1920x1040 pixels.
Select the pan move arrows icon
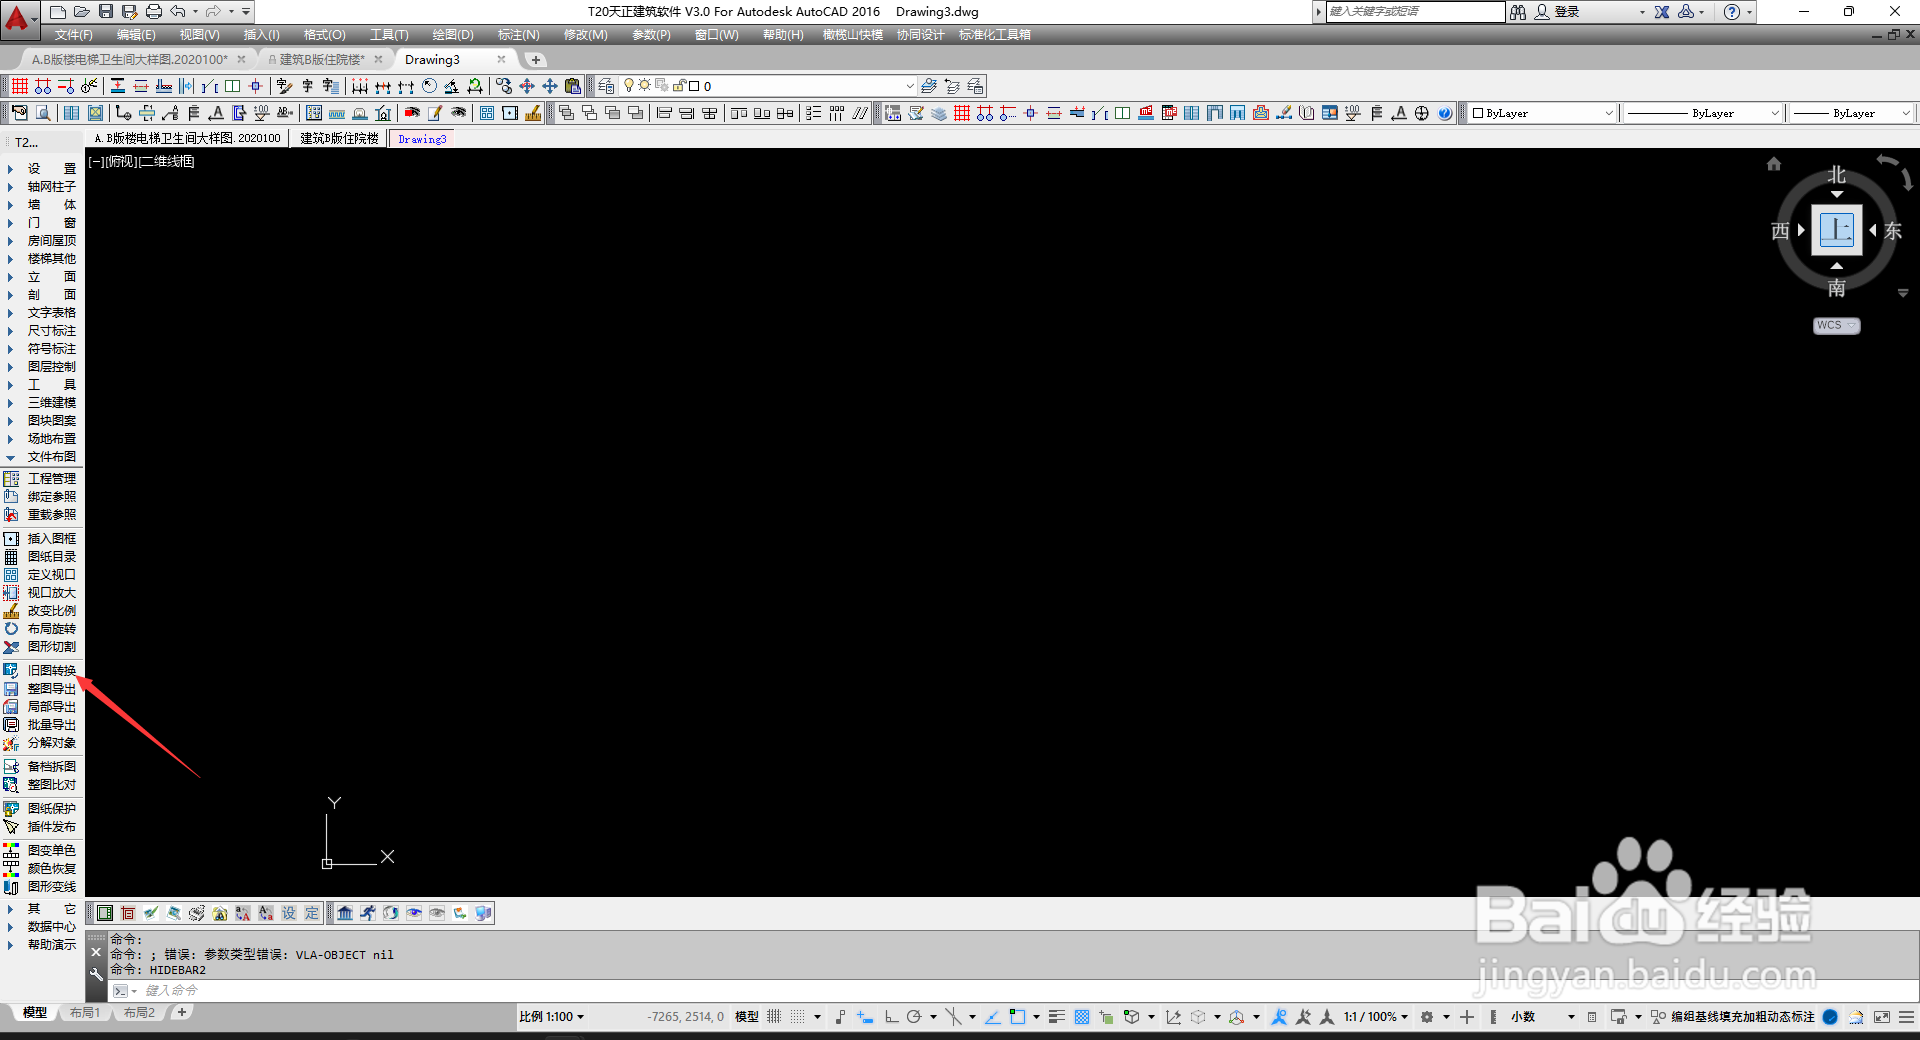550,86
